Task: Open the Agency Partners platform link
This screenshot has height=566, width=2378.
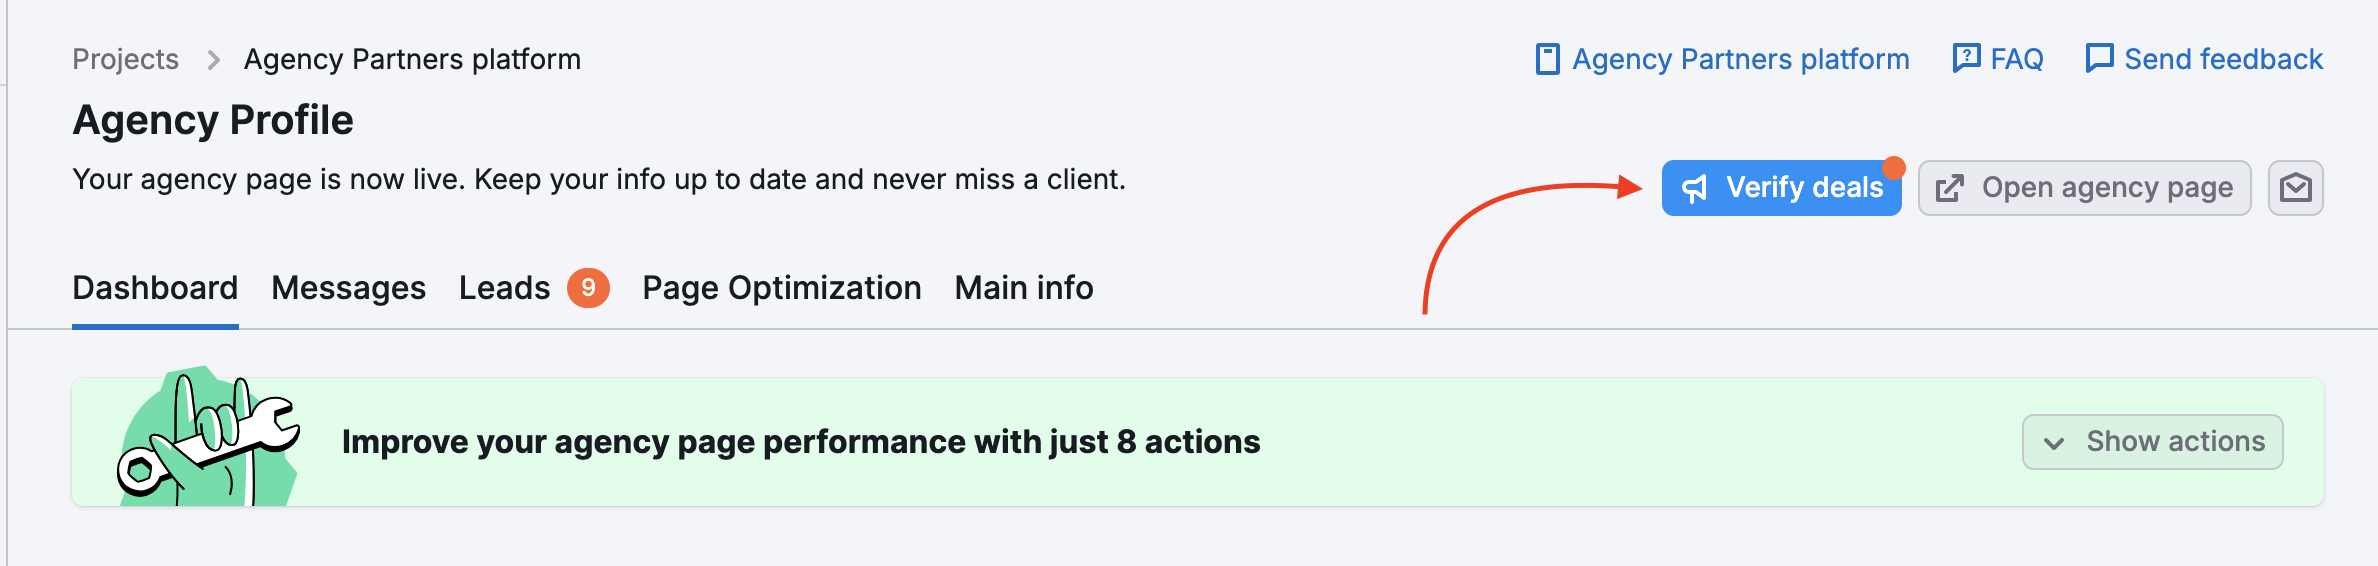Action: tap(1740, 59)
